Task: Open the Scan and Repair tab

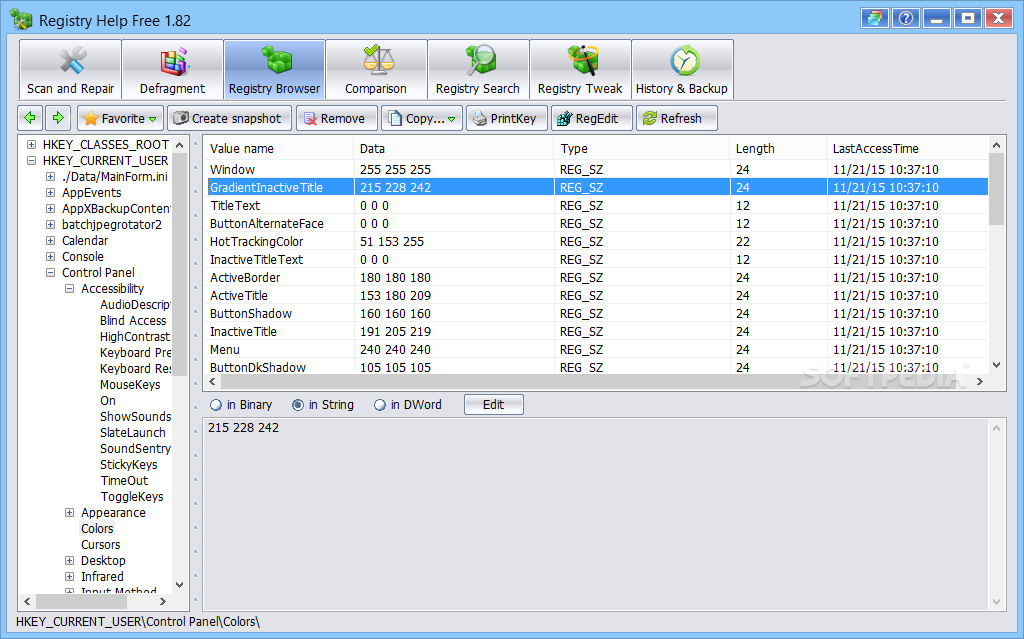Action: pos(71,69)
